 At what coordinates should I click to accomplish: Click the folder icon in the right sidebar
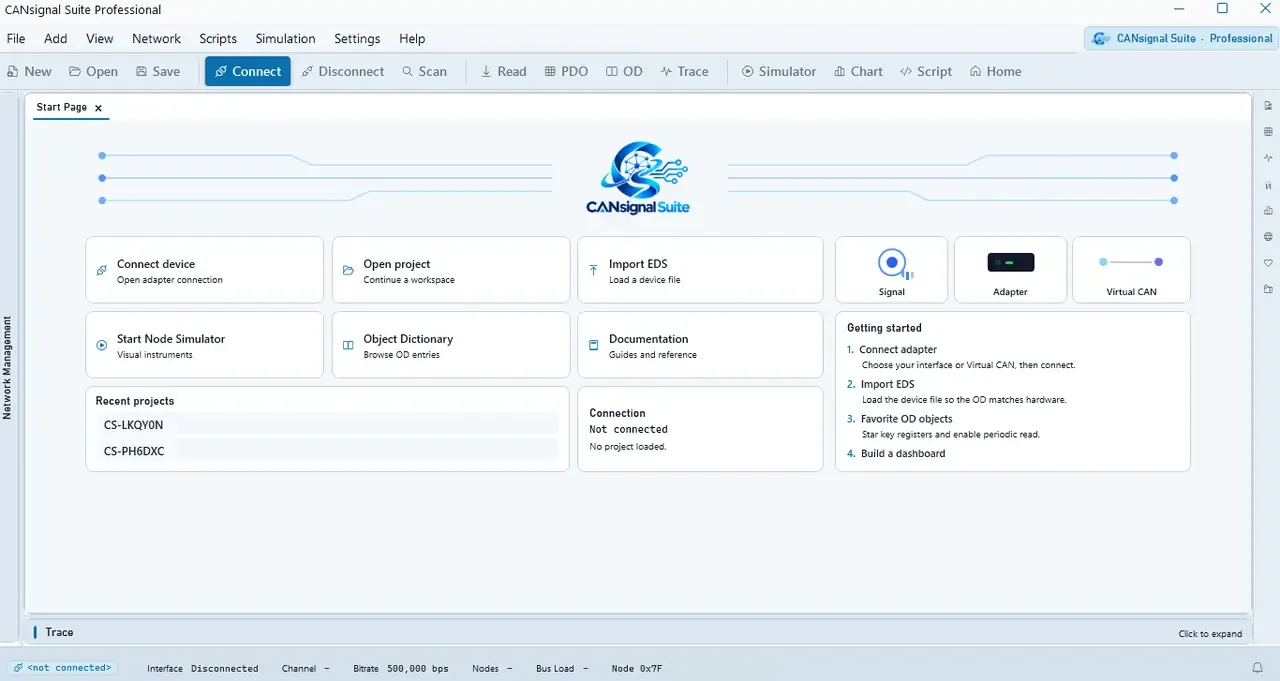point(1268,289)
